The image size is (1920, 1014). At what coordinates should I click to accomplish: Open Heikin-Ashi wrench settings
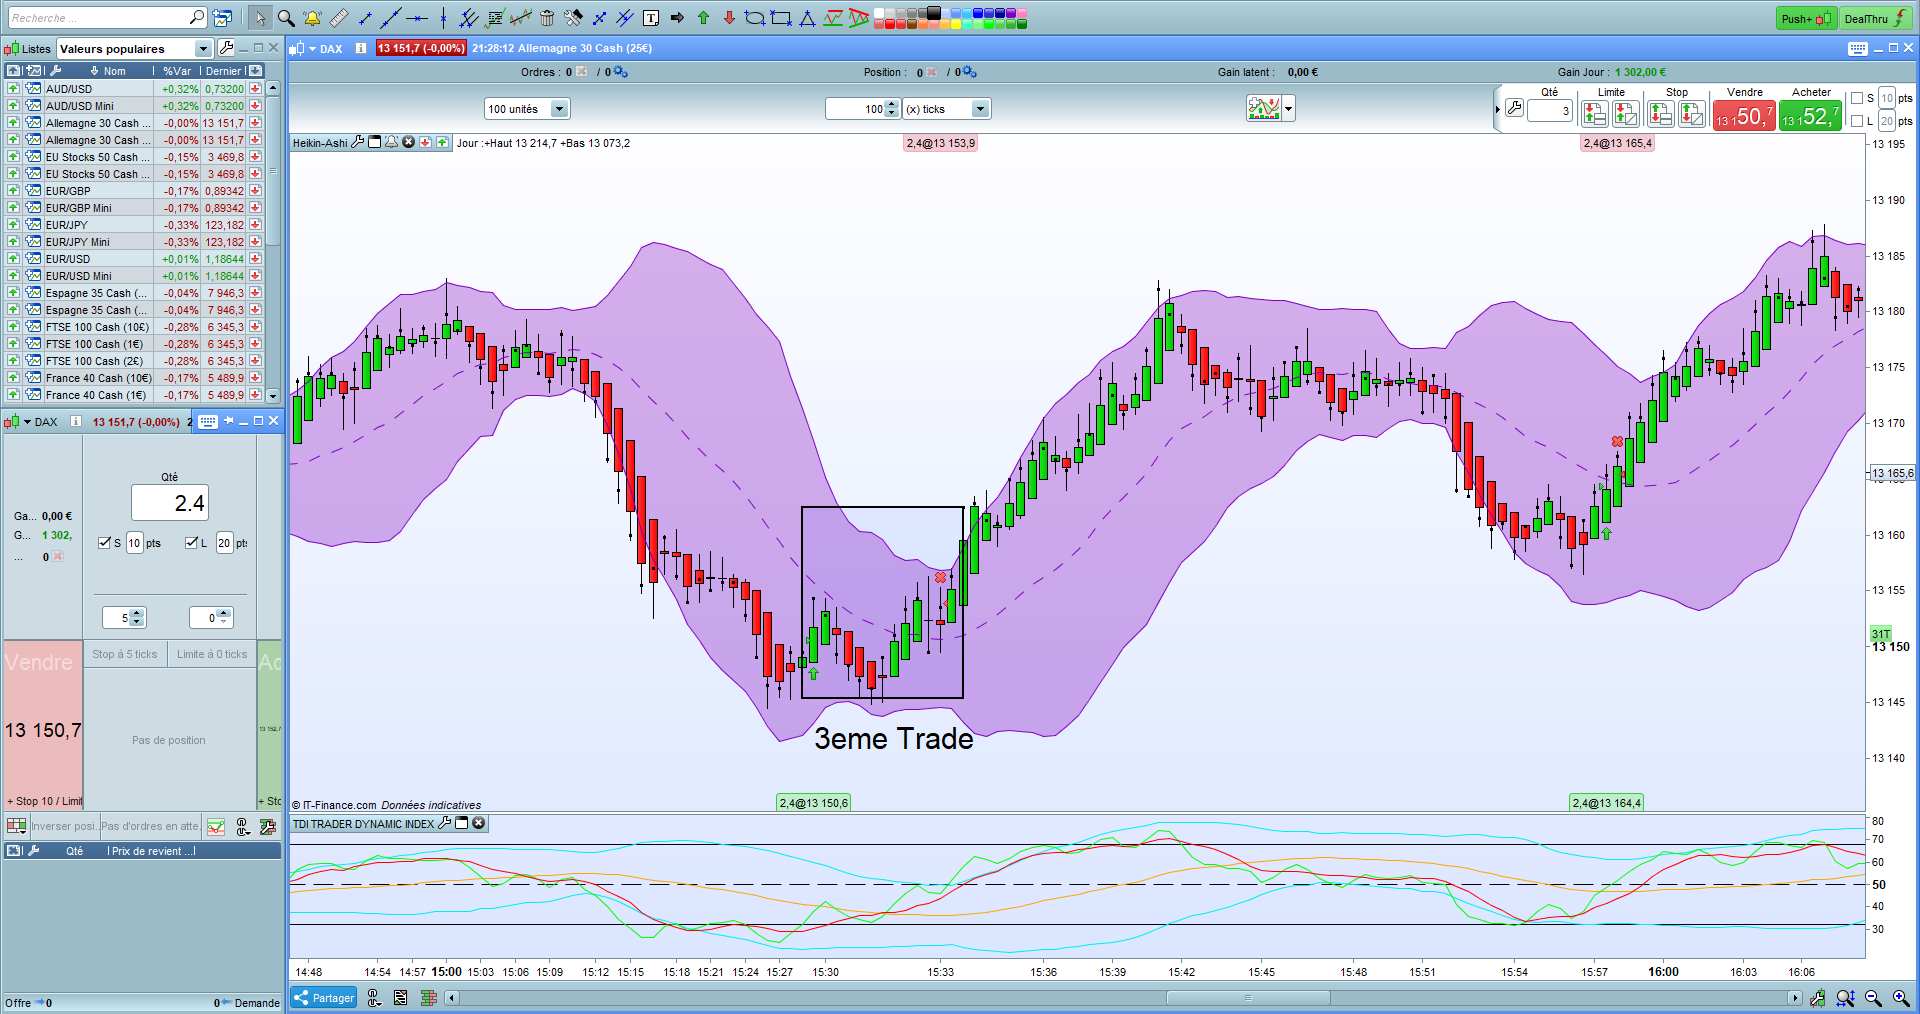coord(357,142)
